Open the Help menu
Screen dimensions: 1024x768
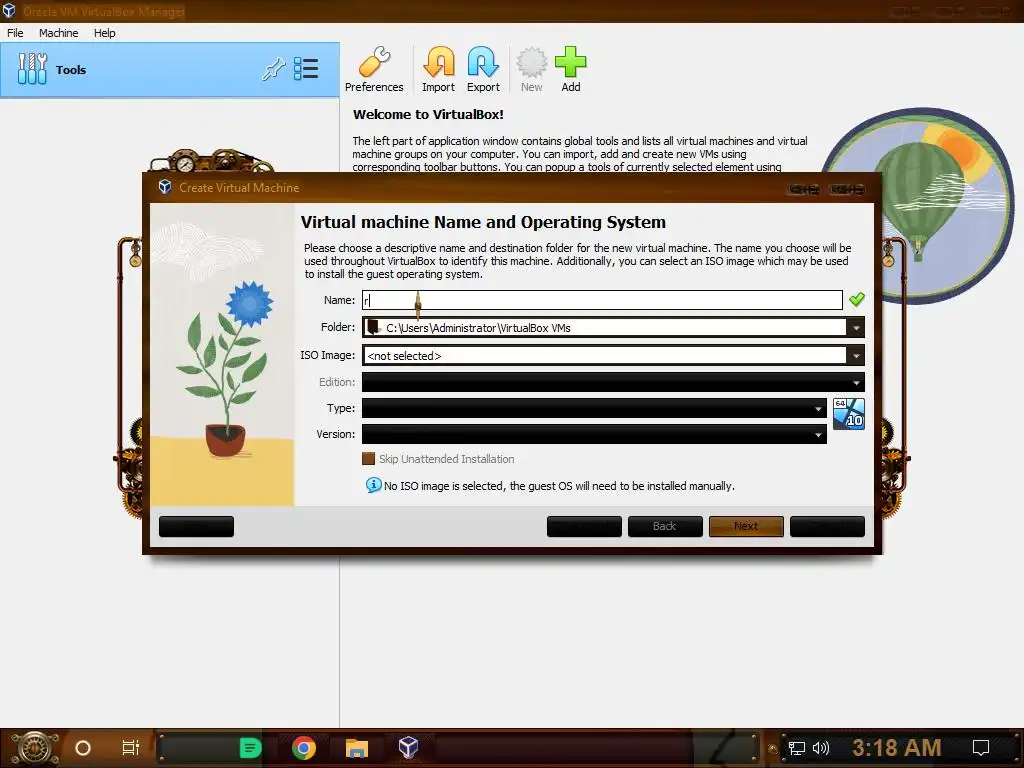coord(104,33)
